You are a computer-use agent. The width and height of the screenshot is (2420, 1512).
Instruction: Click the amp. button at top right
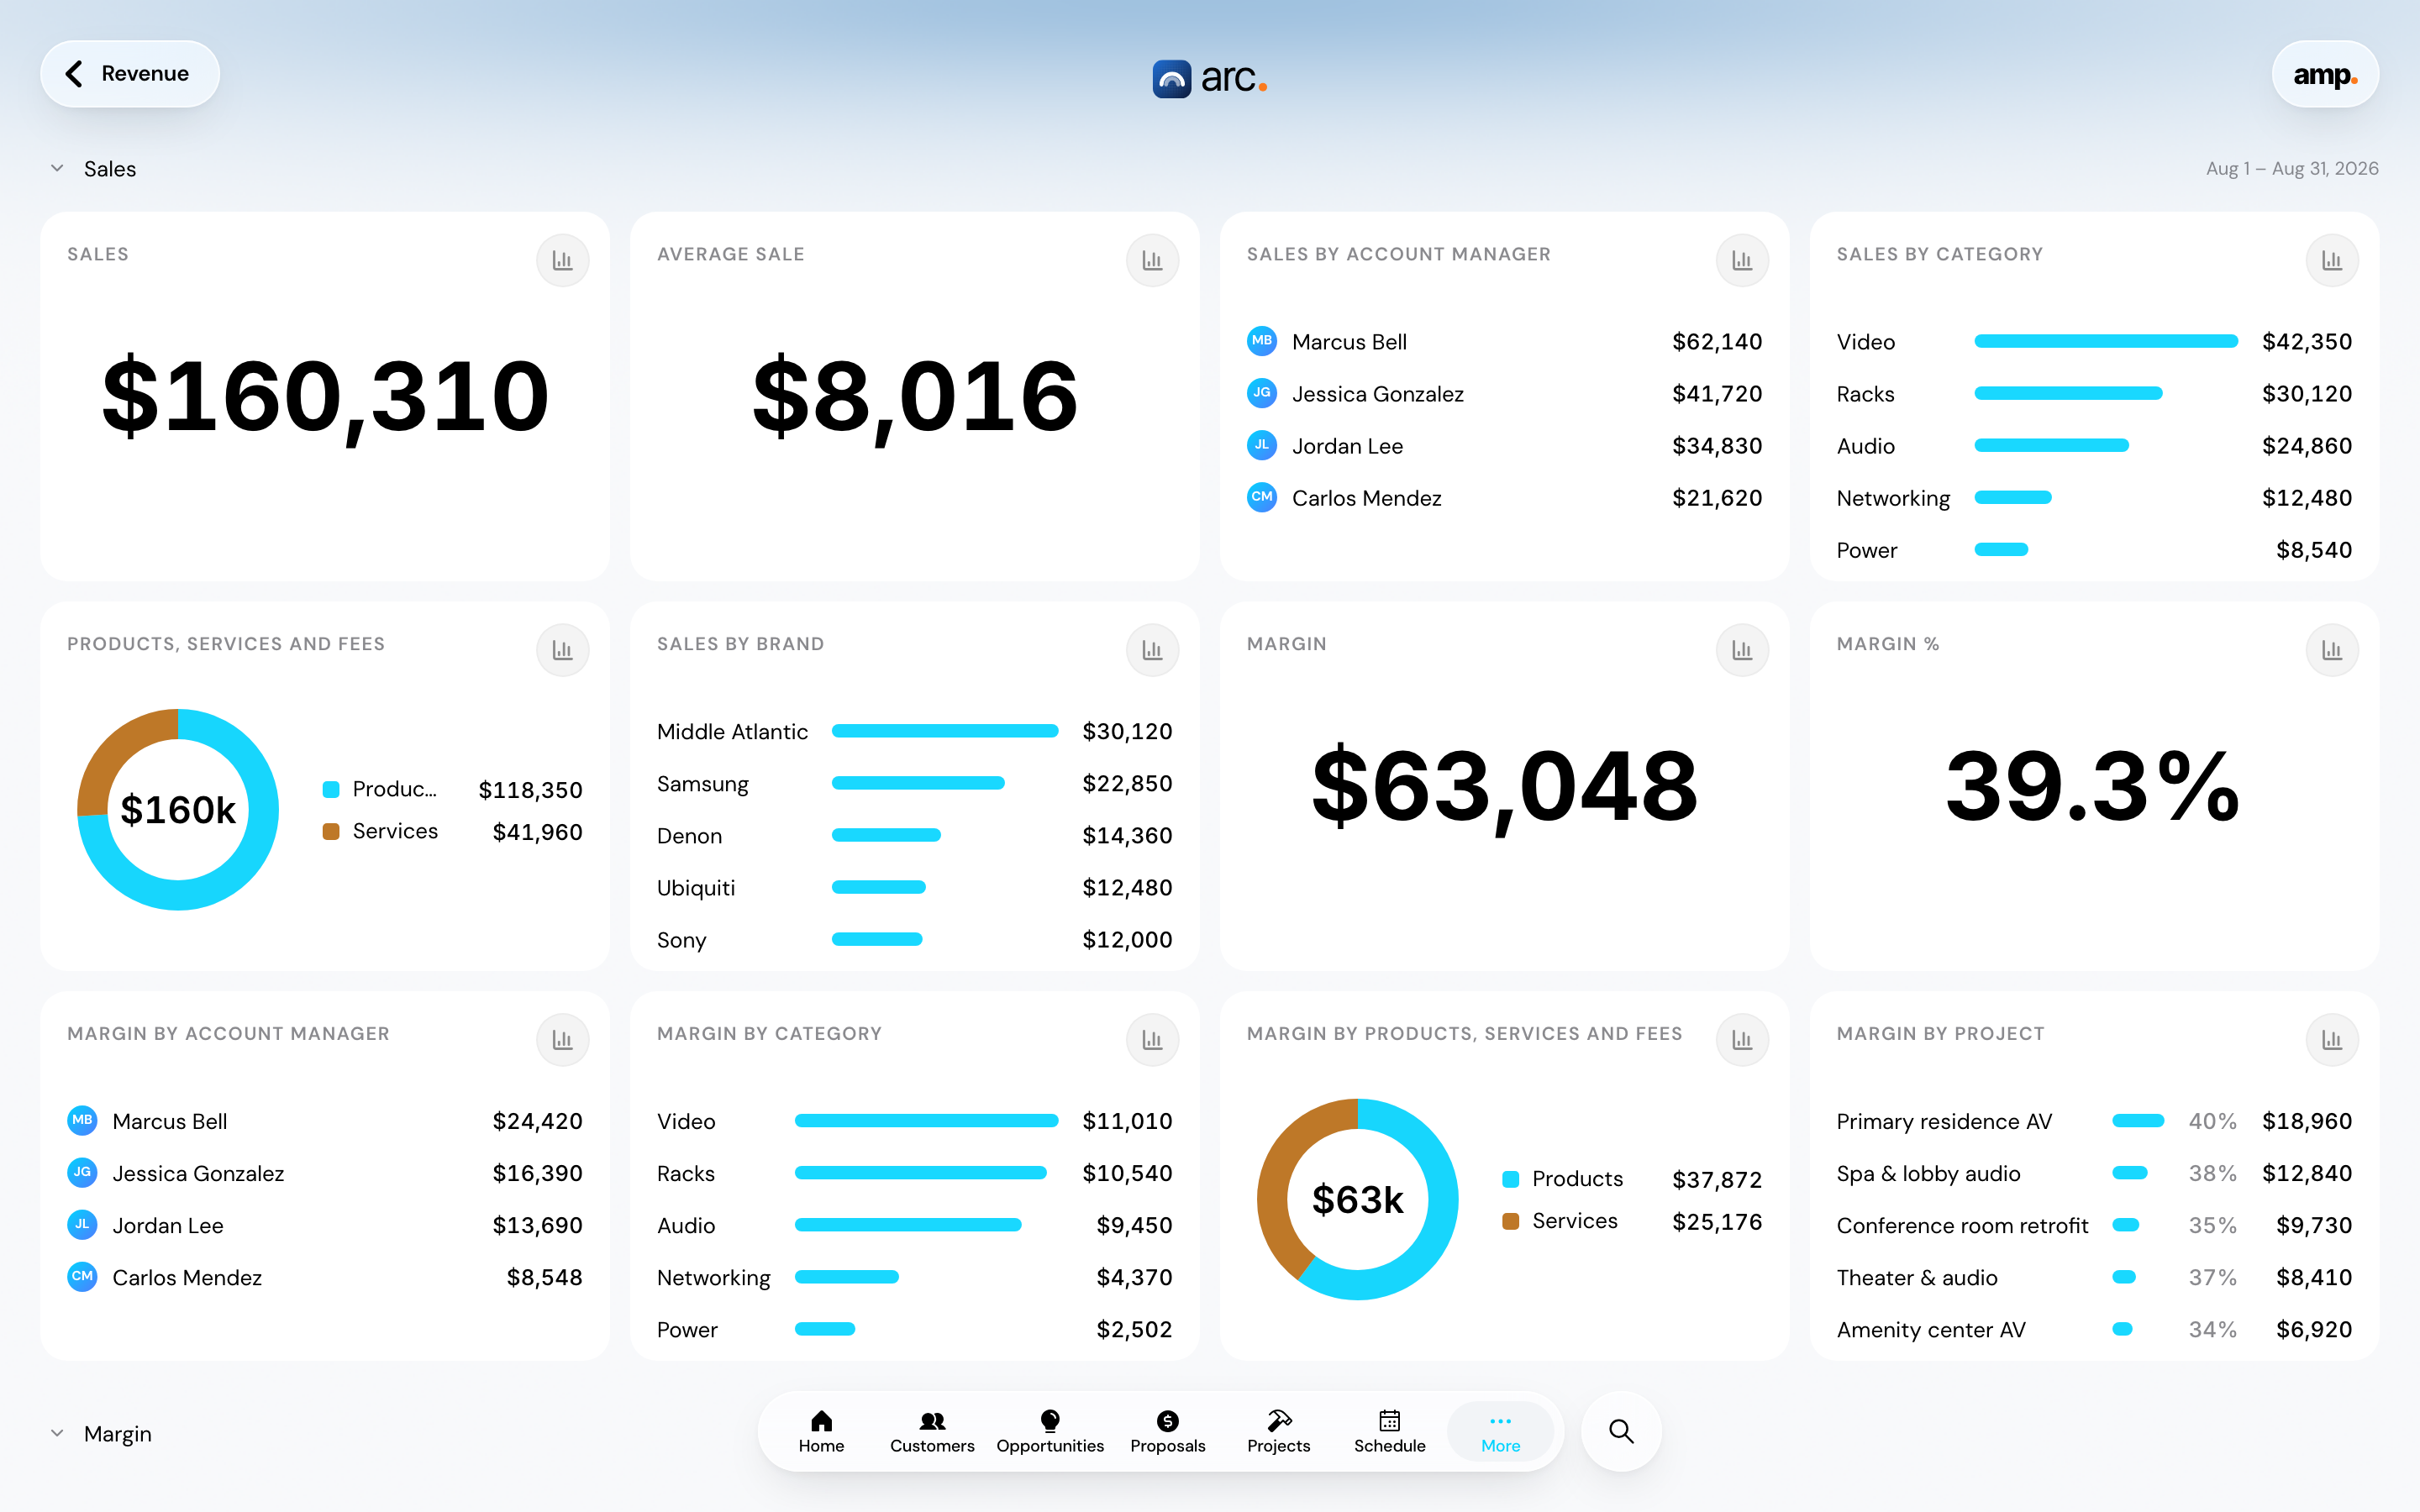click(x=2325, y=74)
